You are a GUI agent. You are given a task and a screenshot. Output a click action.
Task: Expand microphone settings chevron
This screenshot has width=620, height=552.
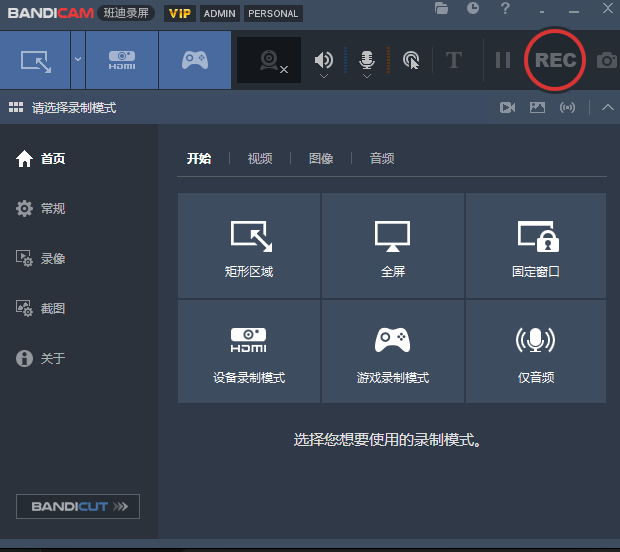point(367,76)
